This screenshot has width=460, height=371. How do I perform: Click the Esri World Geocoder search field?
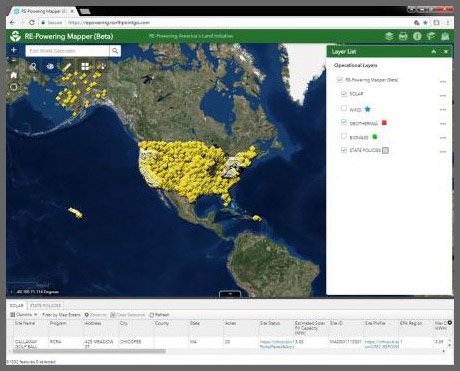pos(67,51)
